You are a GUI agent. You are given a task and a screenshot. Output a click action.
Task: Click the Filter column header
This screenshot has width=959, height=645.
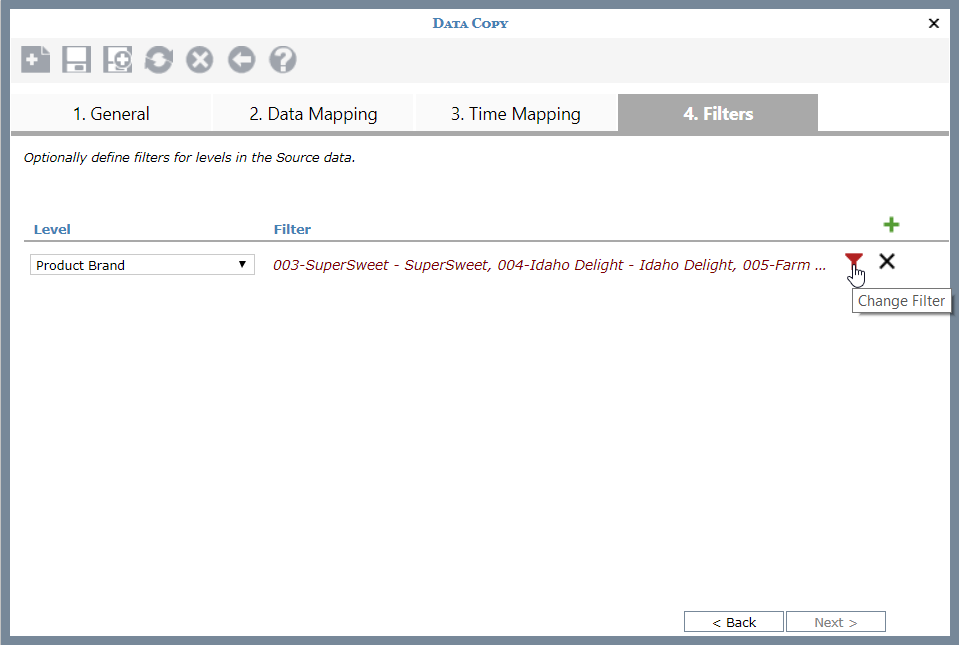click(x=292, y=229)
